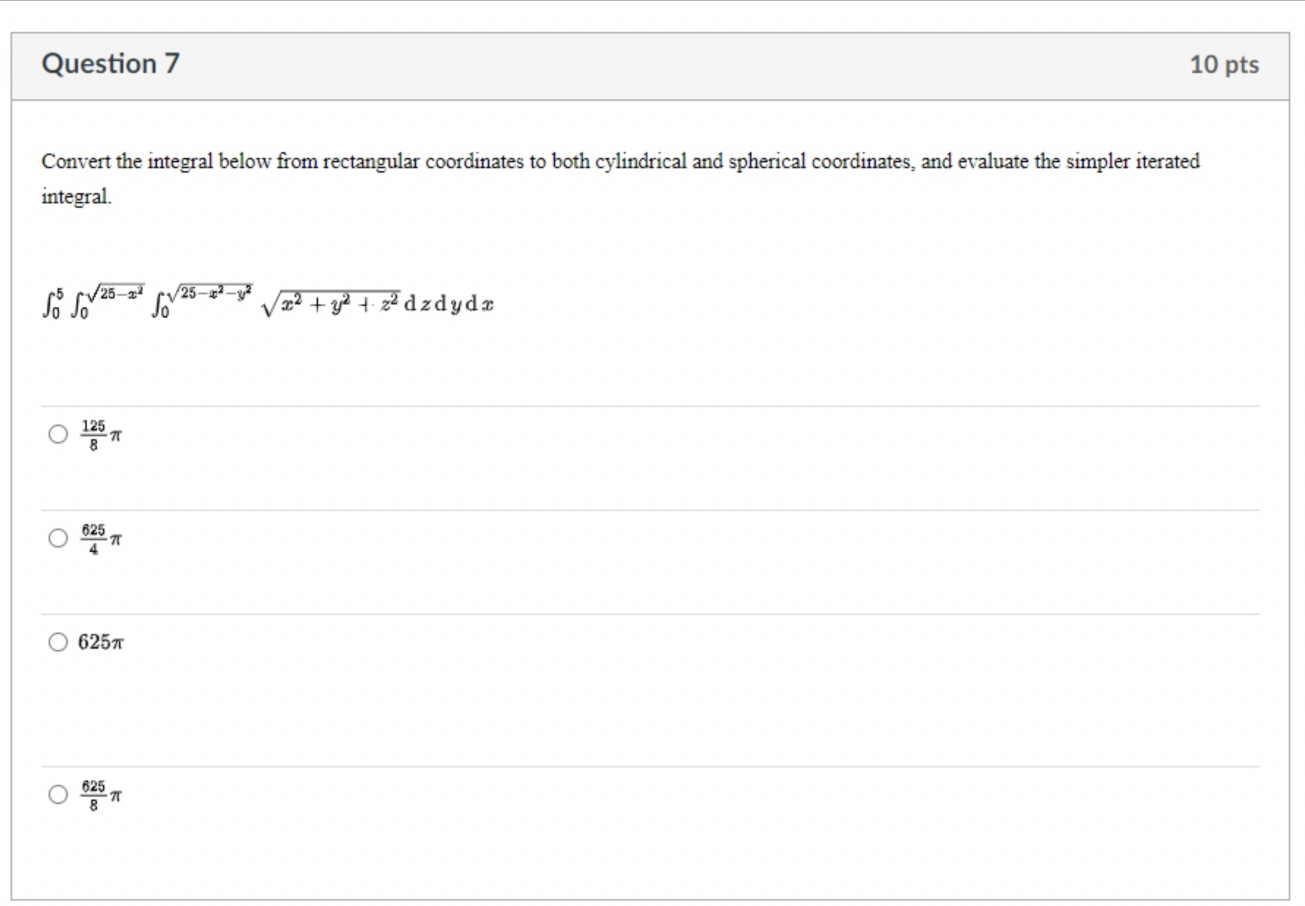This screenshot has width=1305, height=906.
Task: Click the first answer row divider area
Action: pyautogui.click(x=650, y=404)
